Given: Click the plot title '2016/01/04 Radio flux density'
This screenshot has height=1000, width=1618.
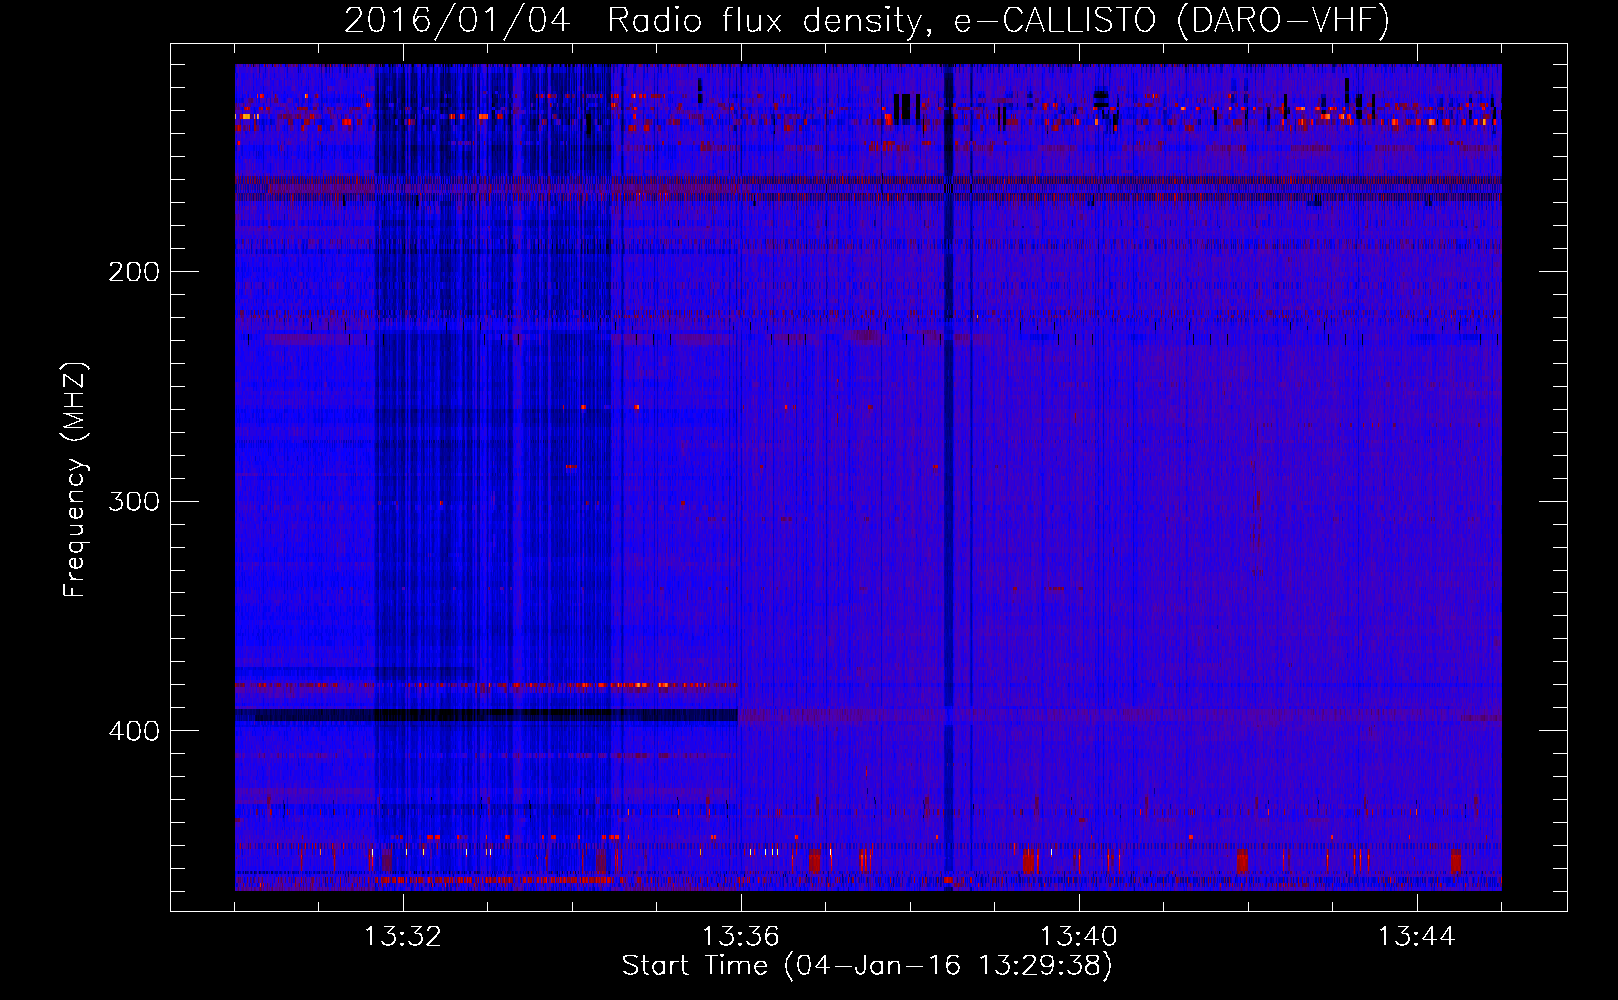Looking at the screenshot, I should click(x=637, y=21).
